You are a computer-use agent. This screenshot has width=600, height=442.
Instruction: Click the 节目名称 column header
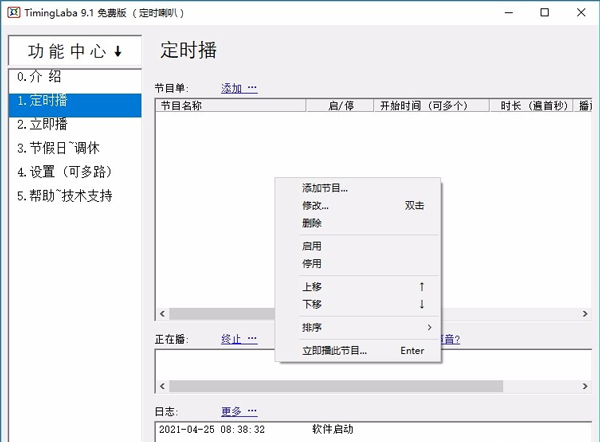click(231, 106)
